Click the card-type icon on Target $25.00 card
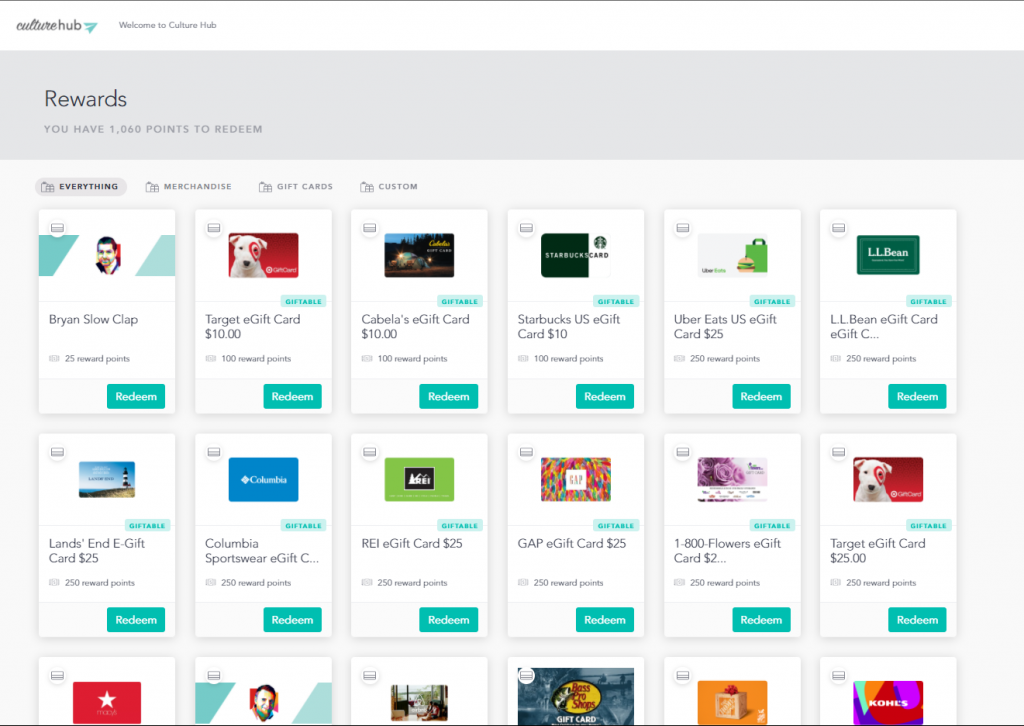Image resolution: width=1024 pixels, height=726 pixels. coord(839,452)
